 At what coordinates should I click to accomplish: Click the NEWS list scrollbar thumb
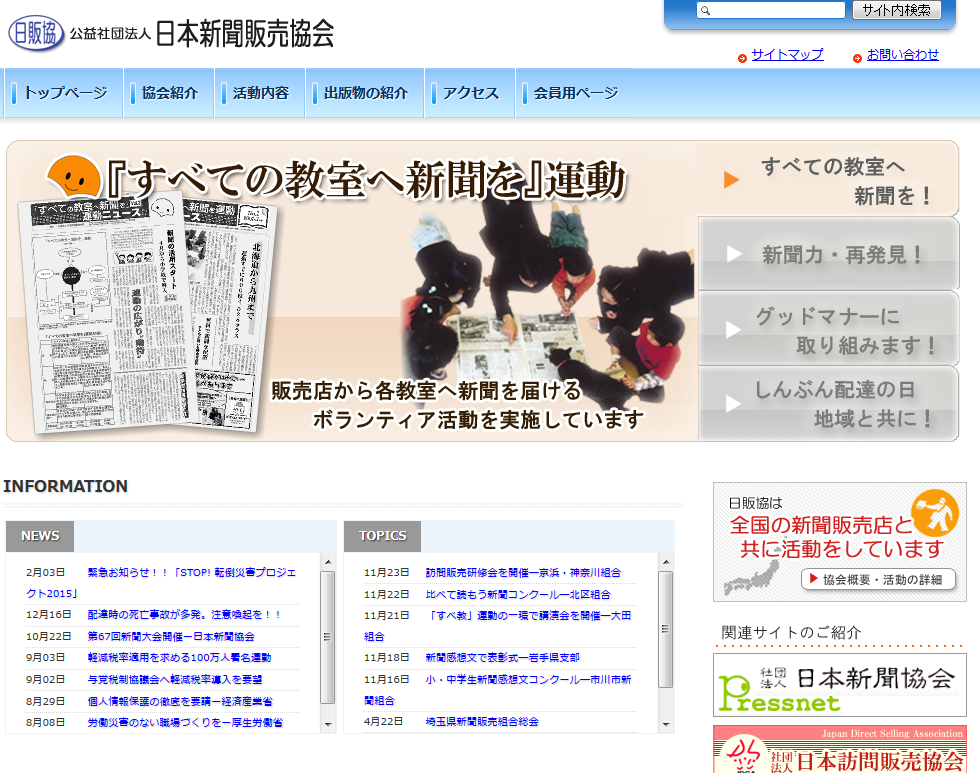coord(328,637)
